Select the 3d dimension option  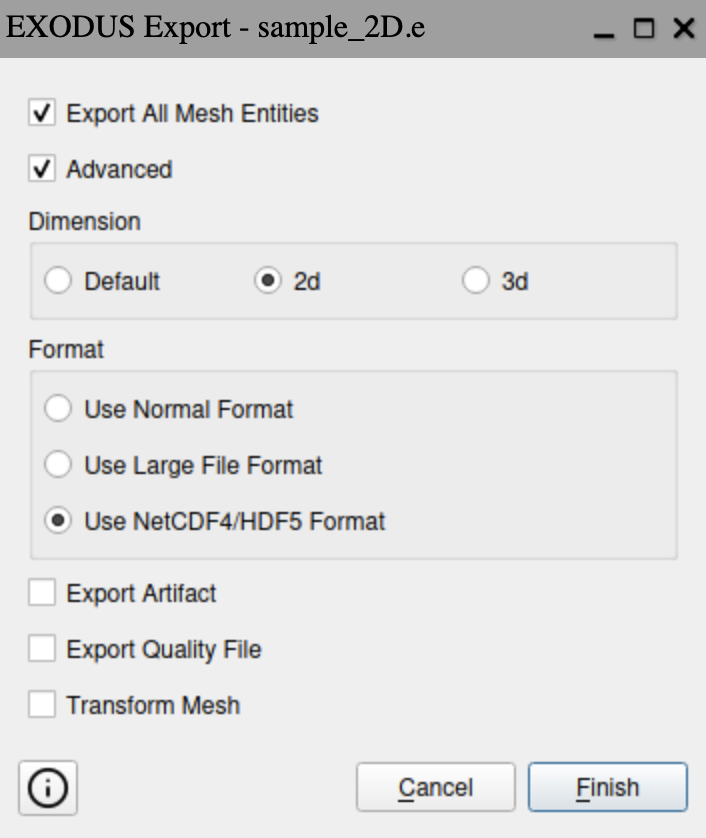click(x=476, y=281)
